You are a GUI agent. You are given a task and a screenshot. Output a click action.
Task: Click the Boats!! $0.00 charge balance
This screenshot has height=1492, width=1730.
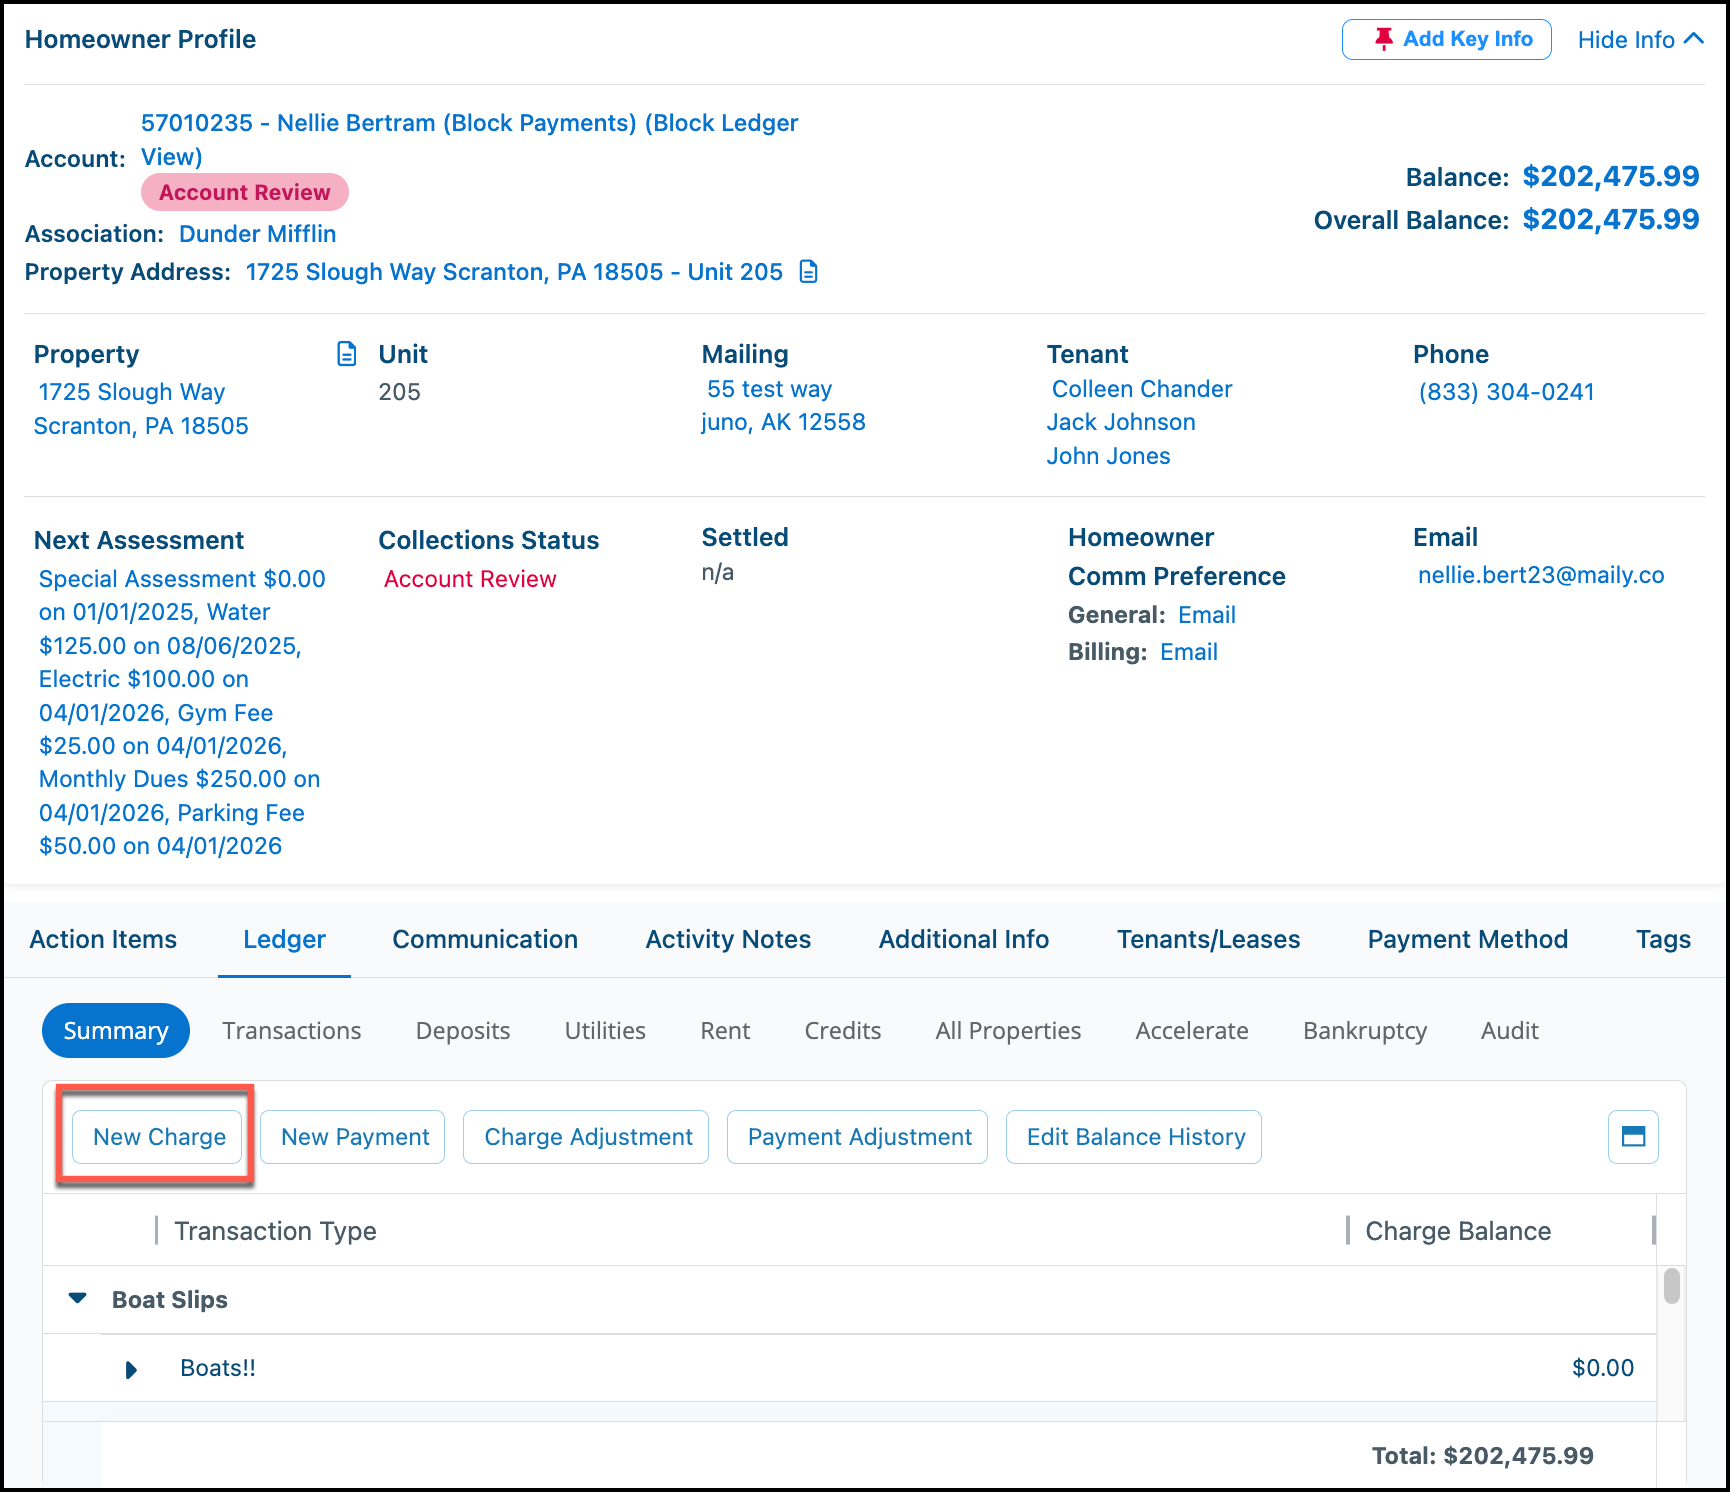coord(1602,1368)
